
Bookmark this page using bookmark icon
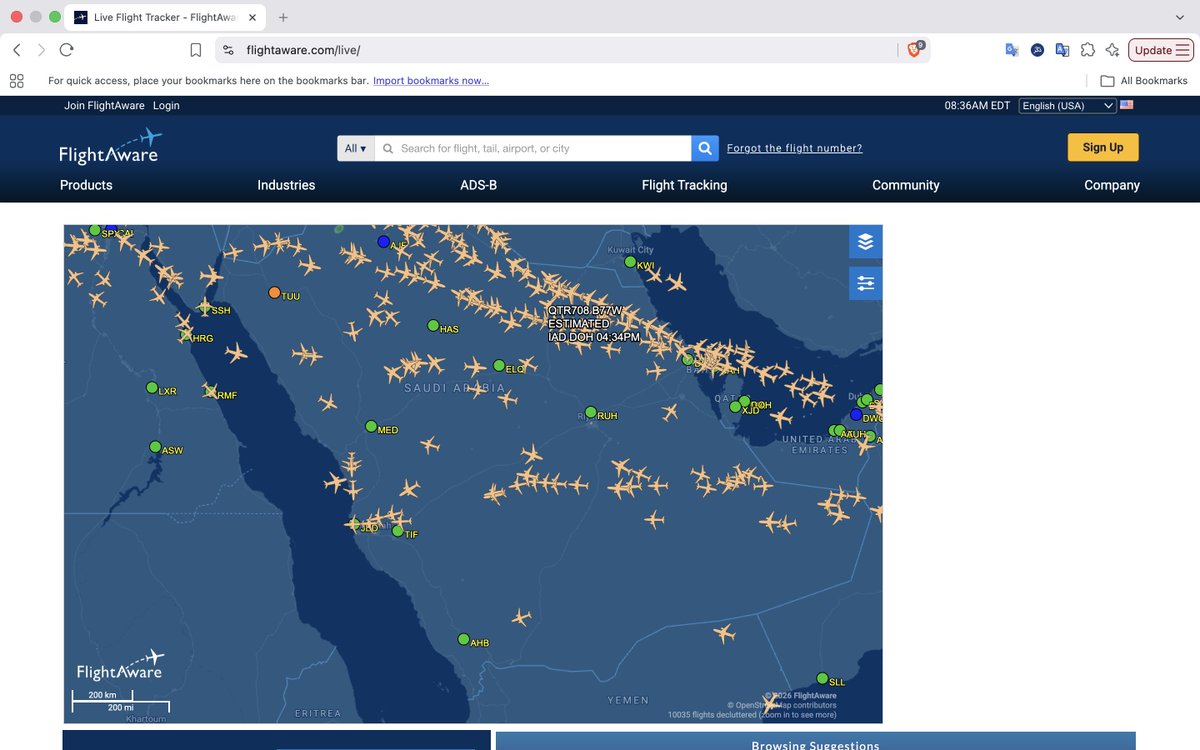coord(196,50)
